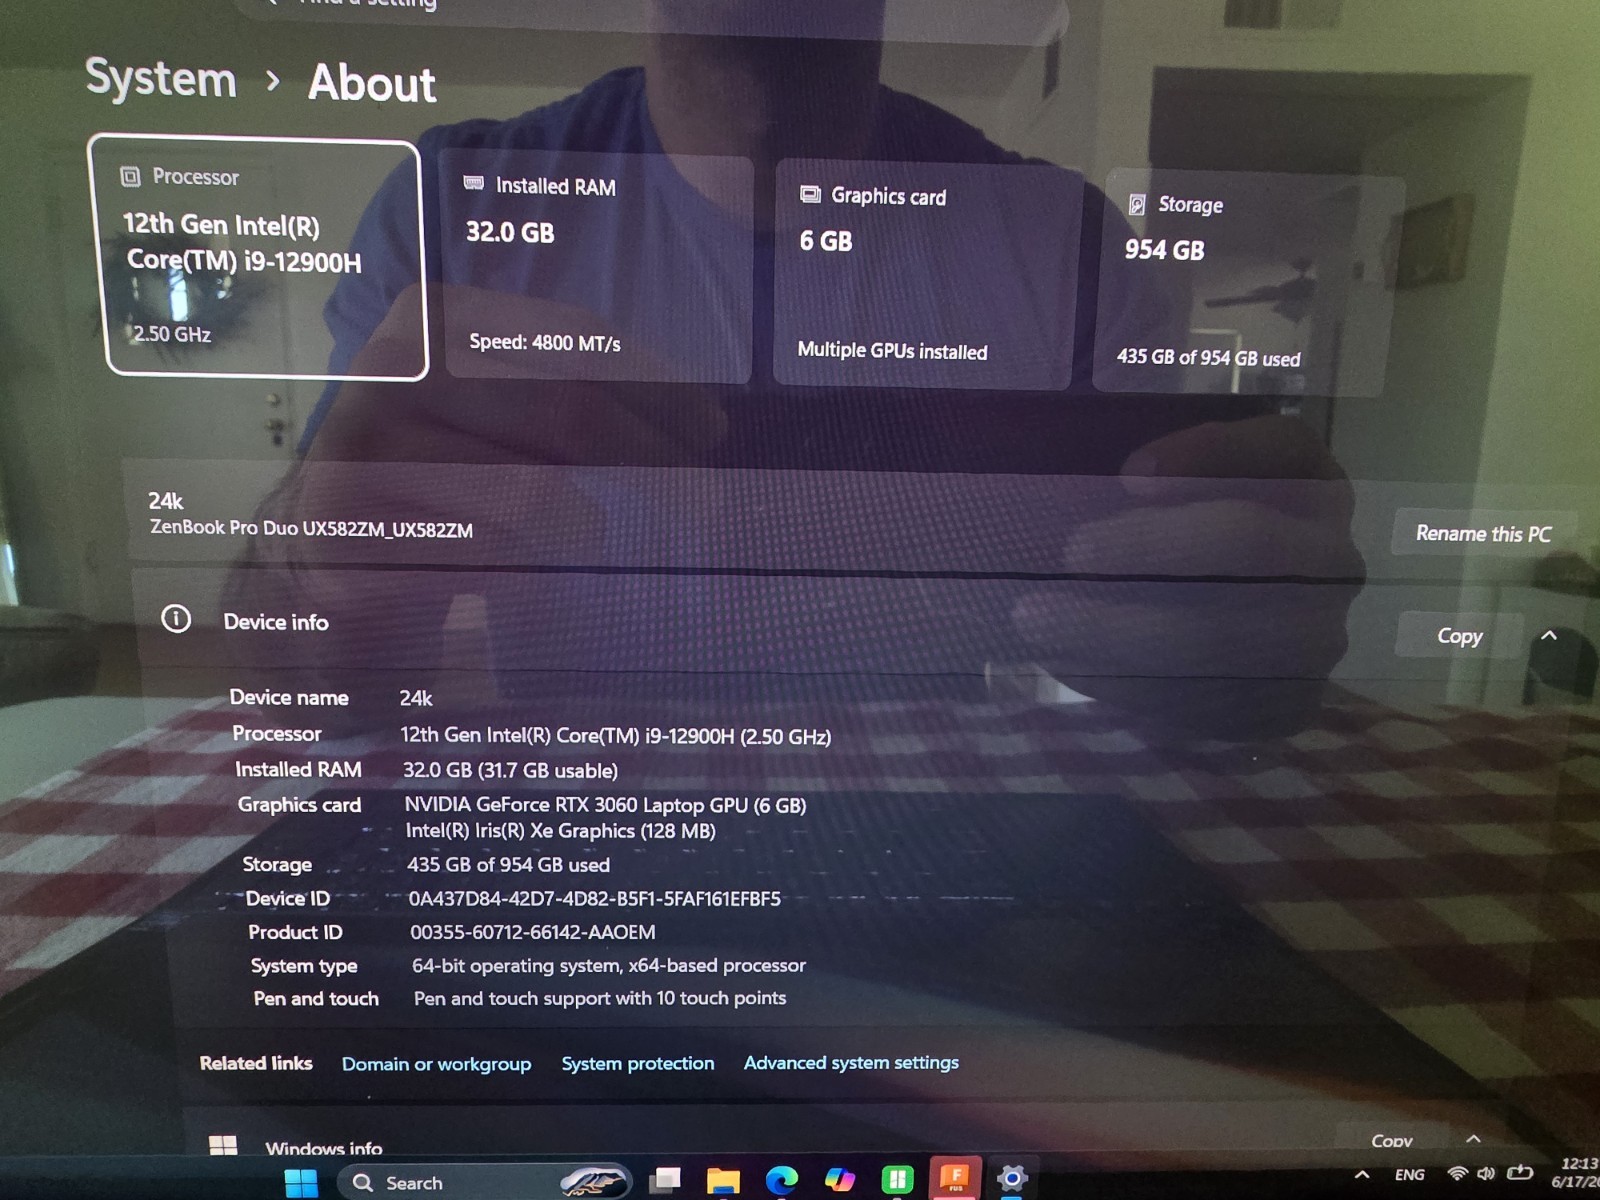Click the NVIDIA GeForce RTX 3060 text
This screenshot has width=1600, height=1200.
pyautogui.click(x=605, y=805)
